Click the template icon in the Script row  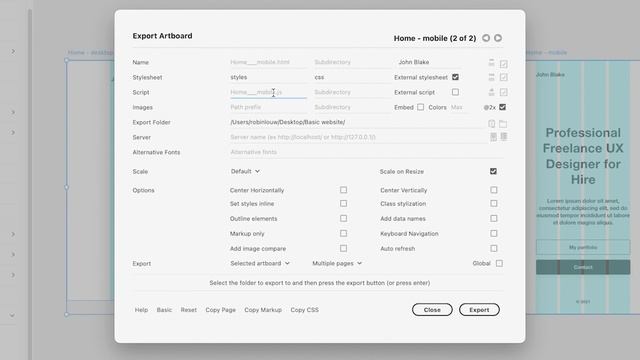tap(491, 92)
